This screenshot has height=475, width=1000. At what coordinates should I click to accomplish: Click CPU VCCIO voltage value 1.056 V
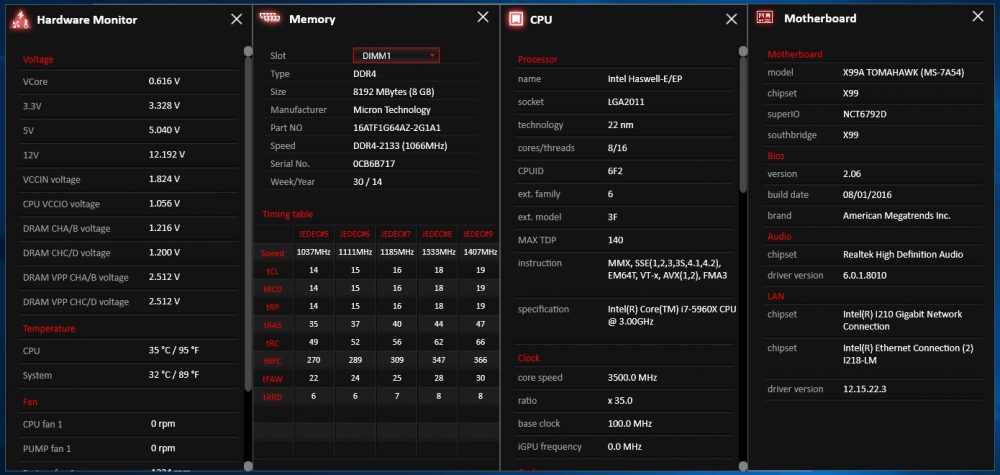(x=164, y=204)
